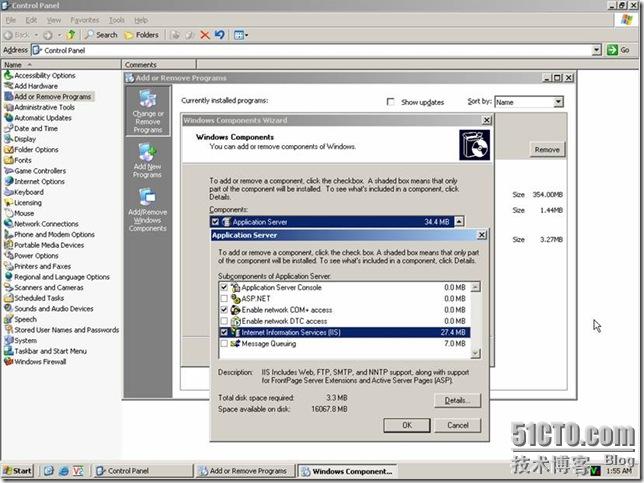
Task: Select Taskbar and Start Menu item
Action: (46, 351)
